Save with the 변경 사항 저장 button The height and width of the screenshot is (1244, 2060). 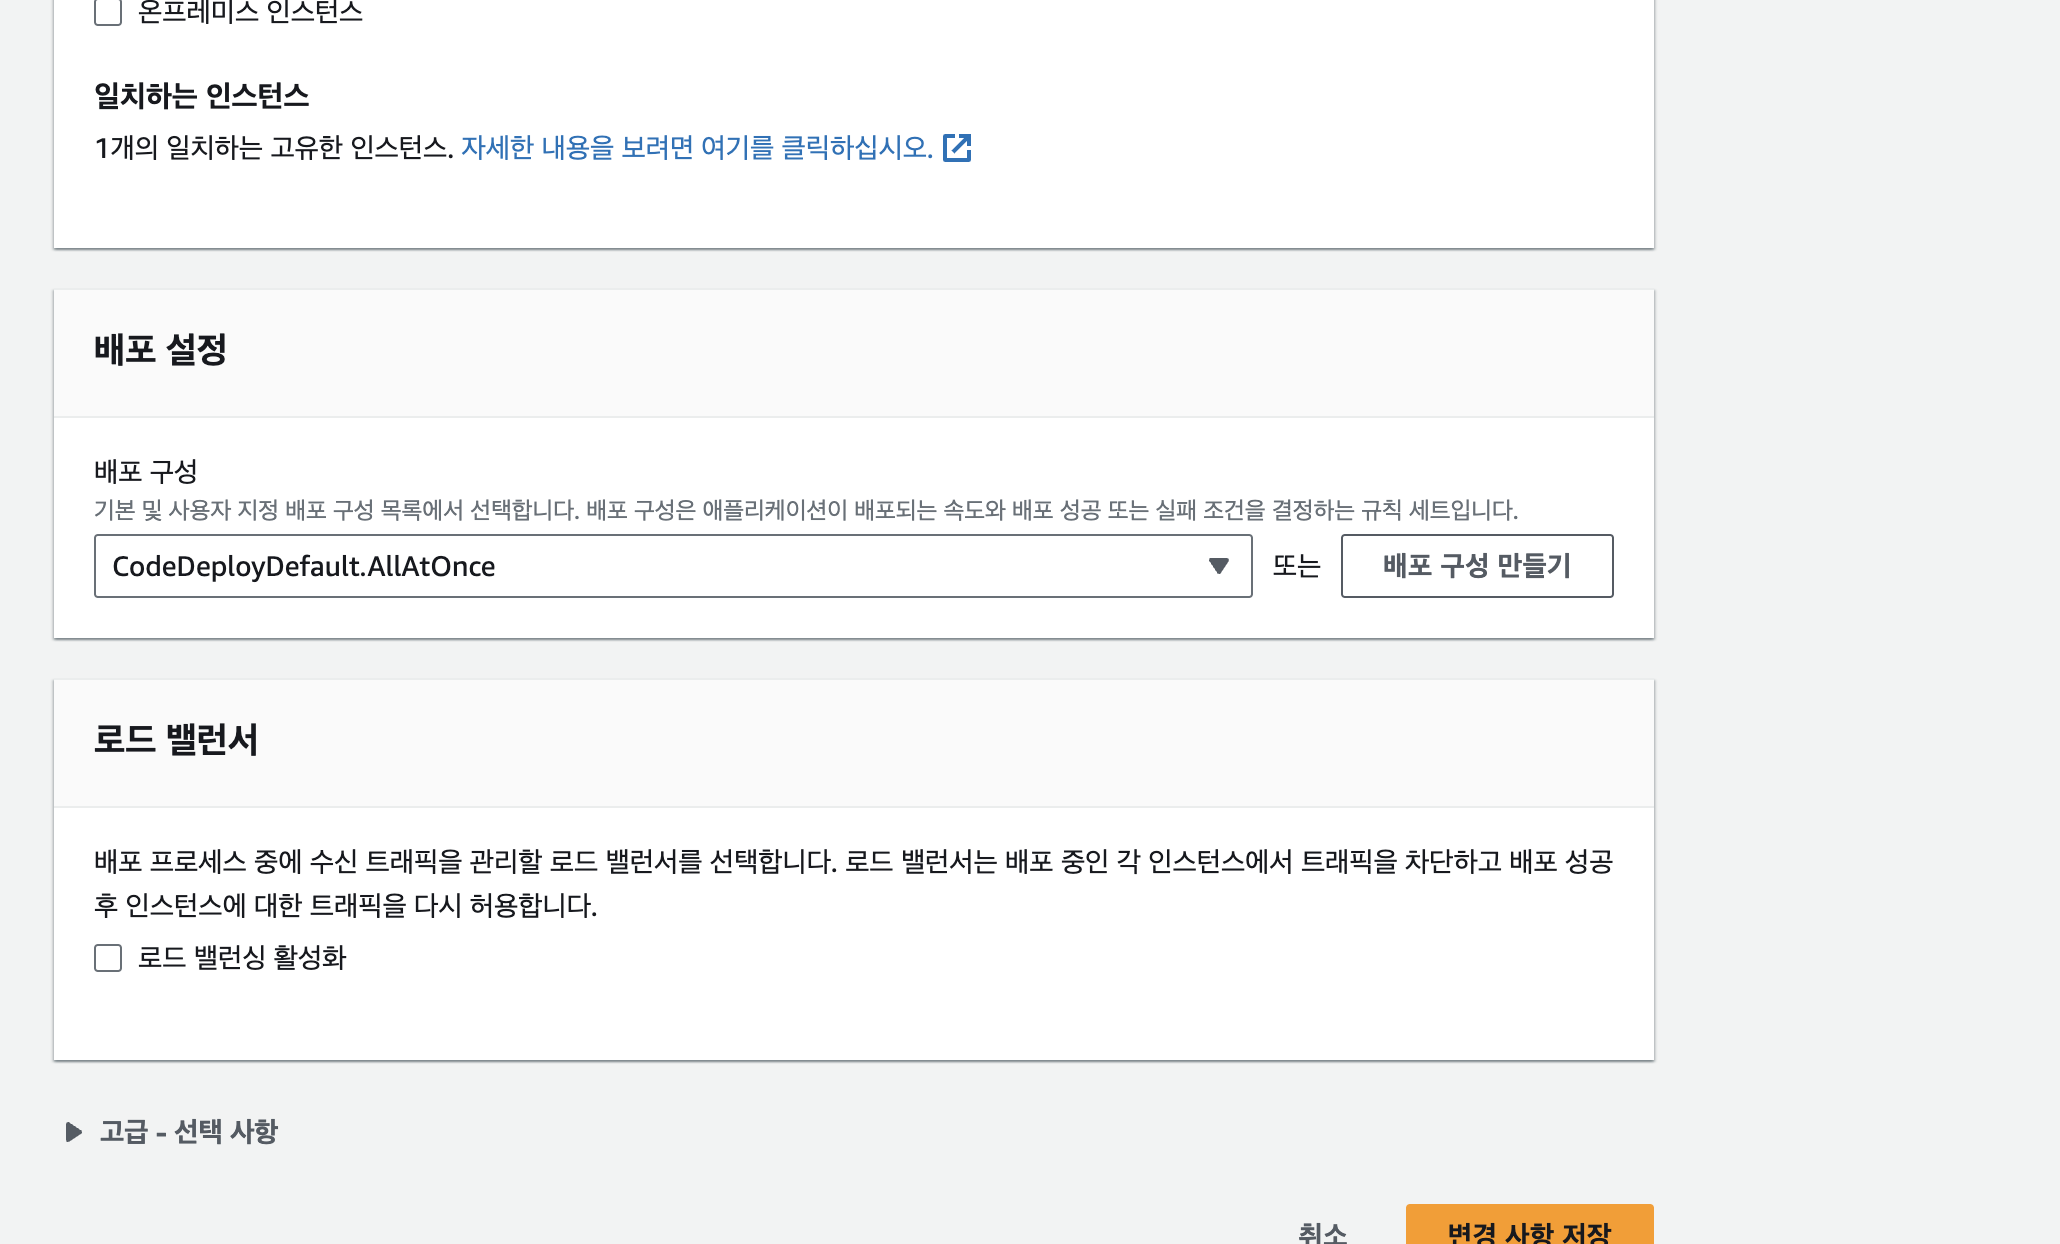(x=1529, y=1230)
